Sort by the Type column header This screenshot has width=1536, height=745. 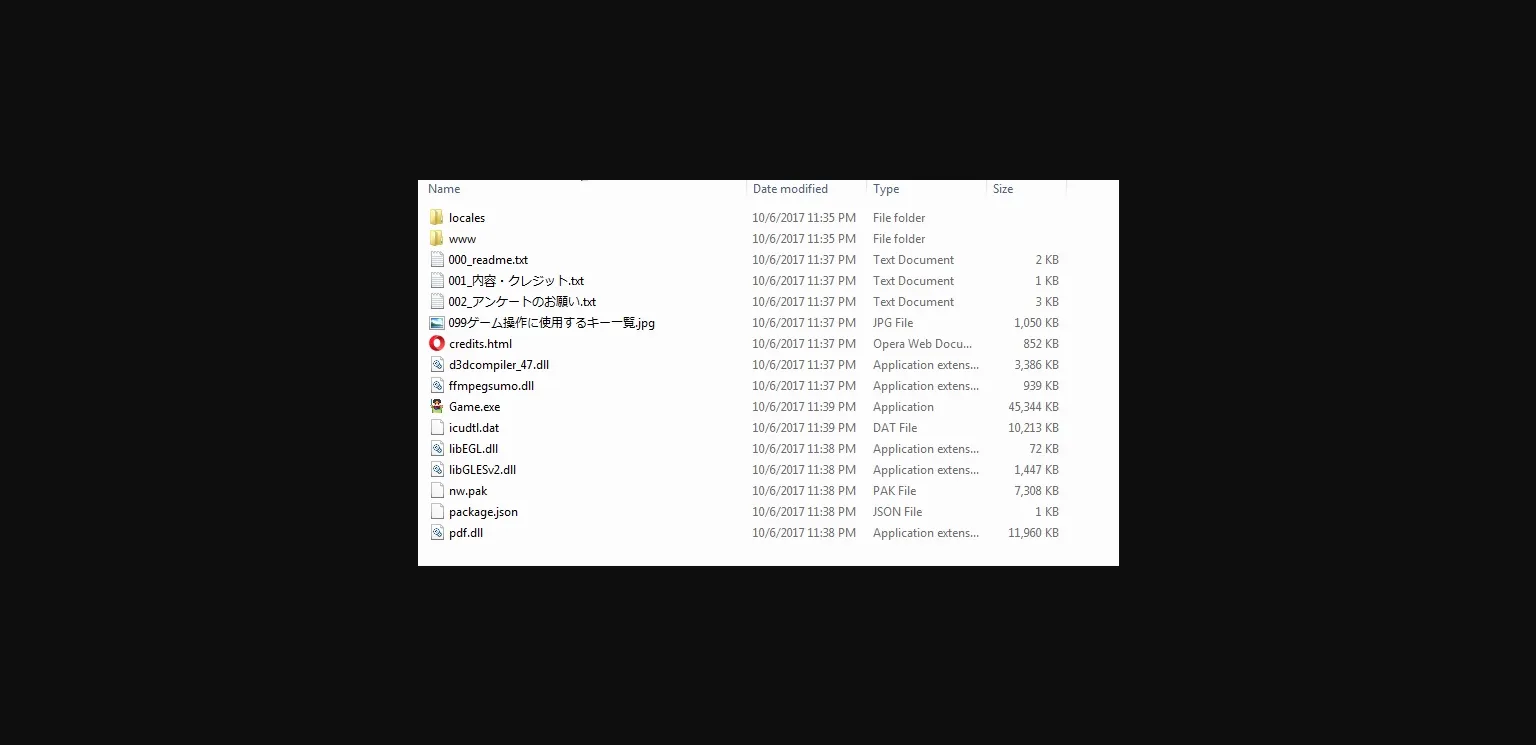click(886, 189)
